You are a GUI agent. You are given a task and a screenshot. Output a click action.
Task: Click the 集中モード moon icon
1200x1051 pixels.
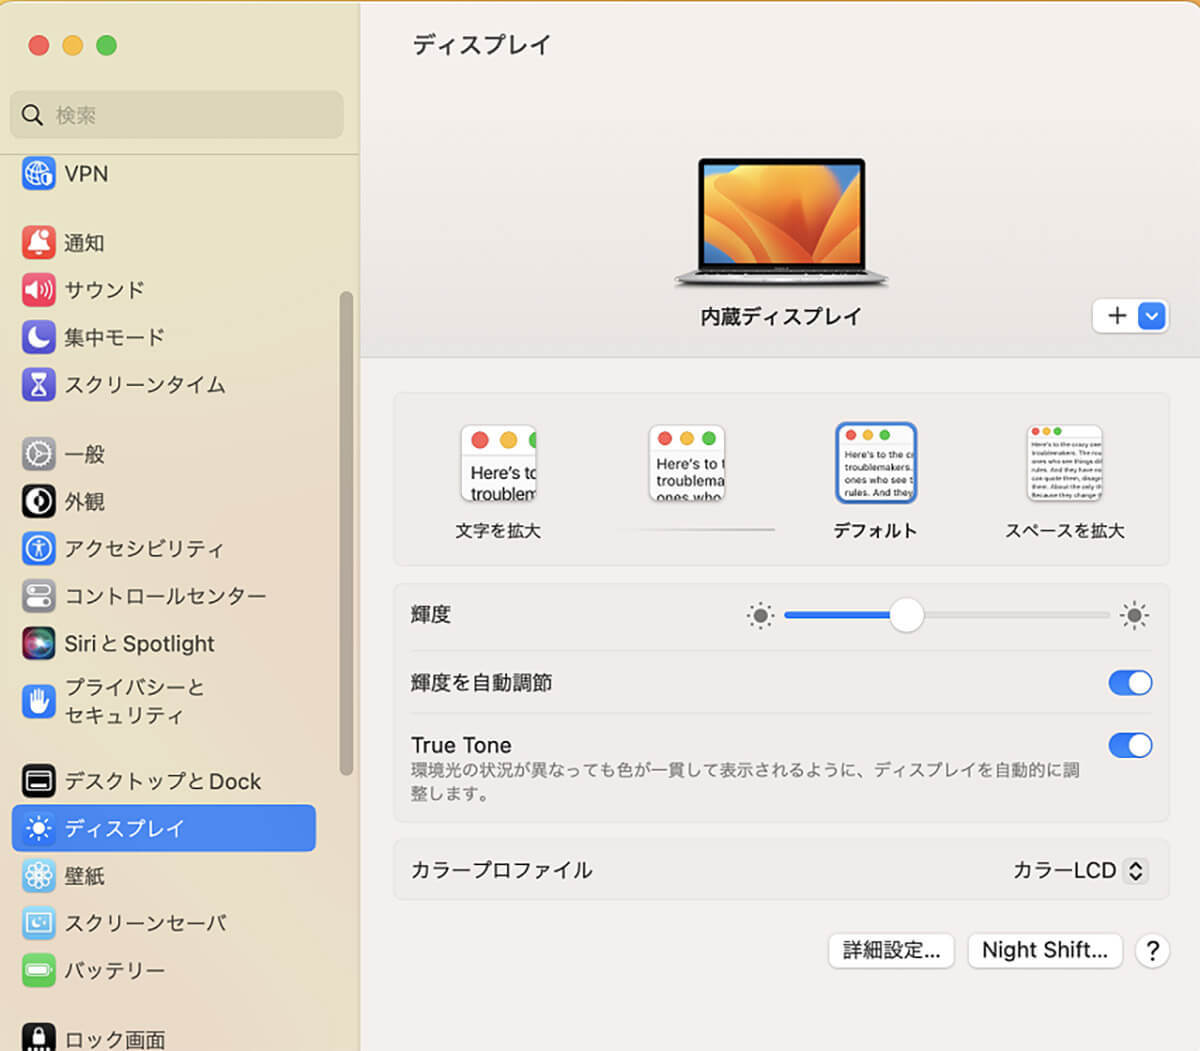tap(38, 337)
